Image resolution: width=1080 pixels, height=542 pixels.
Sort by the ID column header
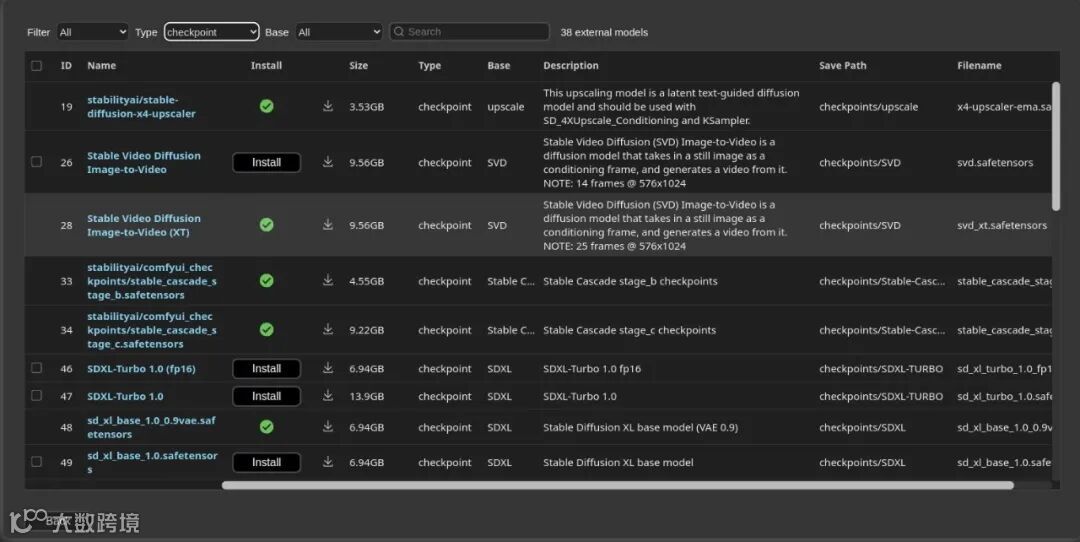[66, 65]
